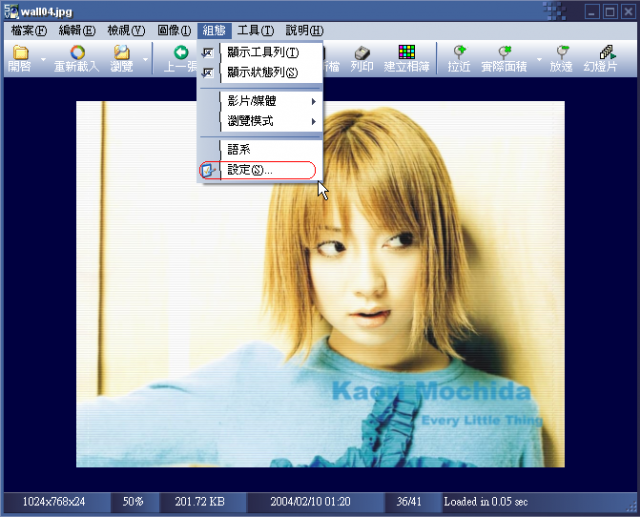640x517 pixels.
Task: Expand the 開啟 dropdown arrow
Action: (43, 60)
